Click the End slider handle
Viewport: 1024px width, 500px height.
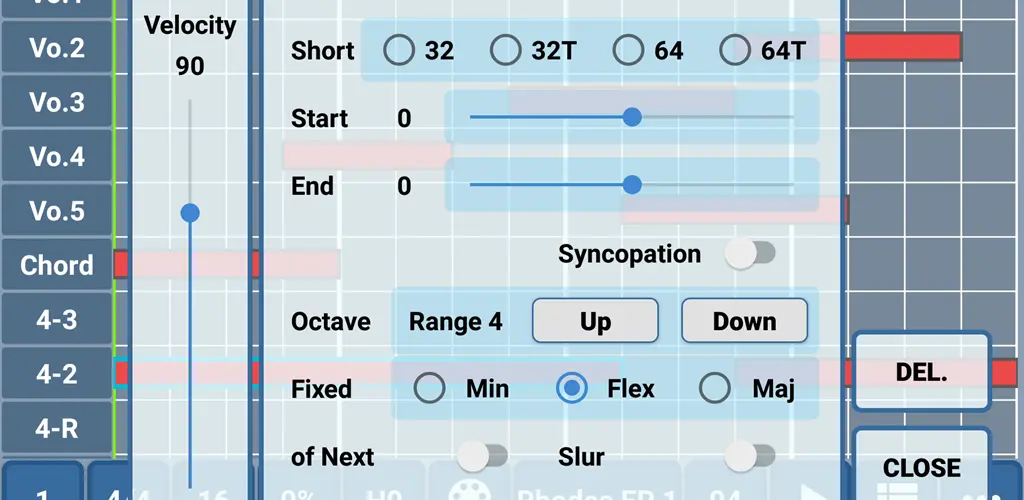(x=632, y=185)
